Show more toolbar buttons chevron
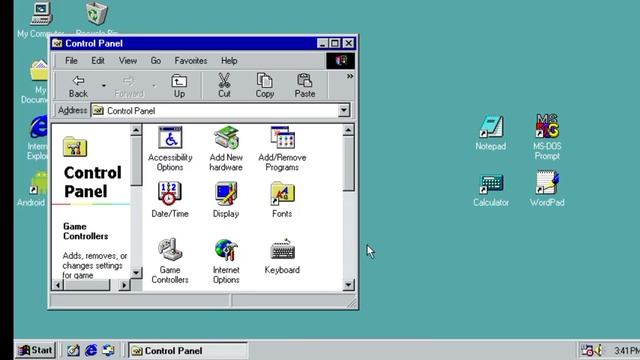Viewport: 640px width, 360px height. pos(350,76)
